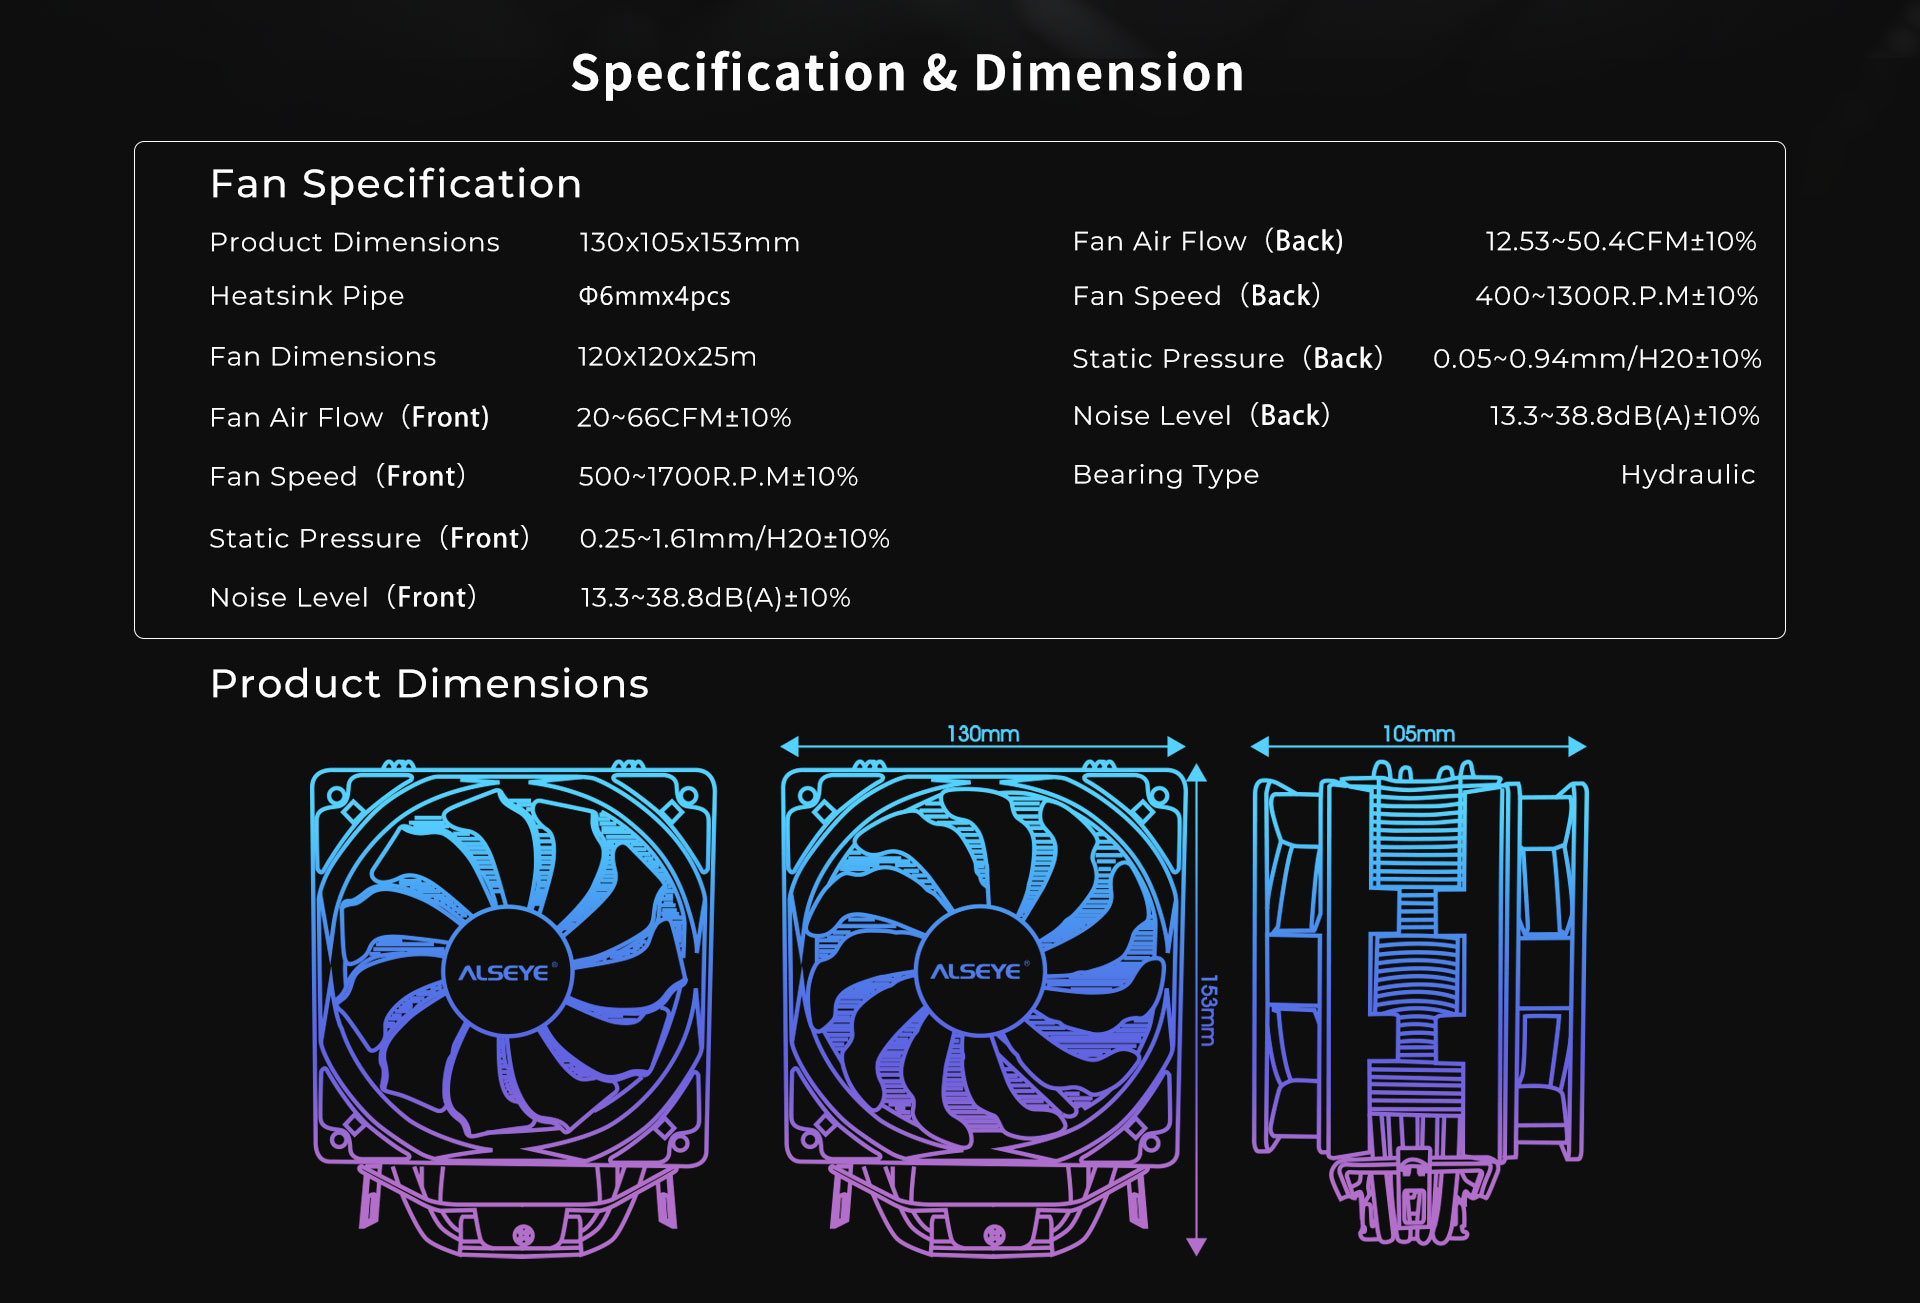This screenshot has width=1920, height=1303.
Task: Click the 120x120x25m fan dimensions value
Action: coord(666,357)
